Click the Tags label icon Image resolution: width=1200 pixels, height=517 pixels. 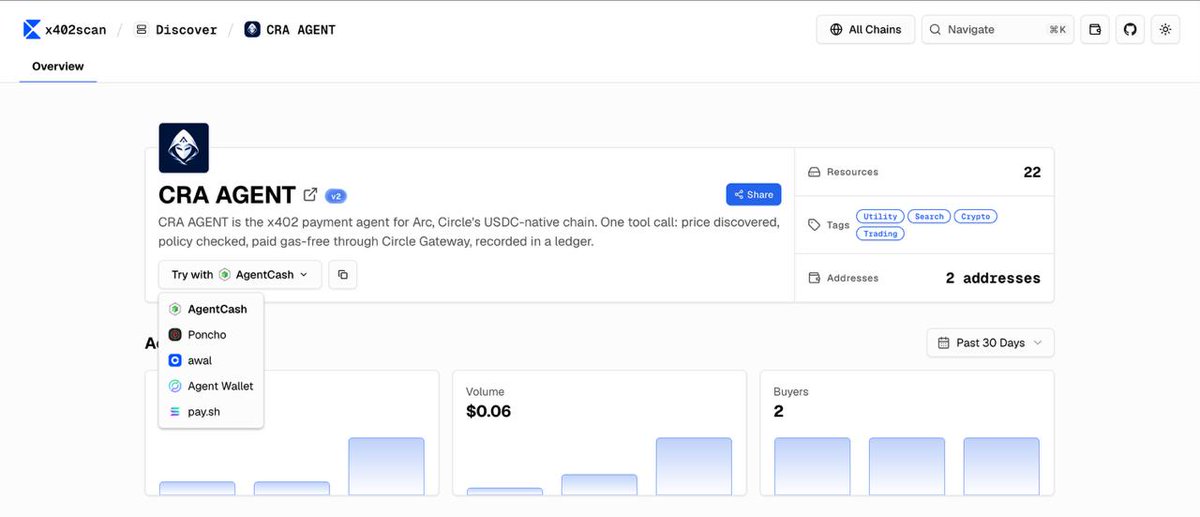814,225
